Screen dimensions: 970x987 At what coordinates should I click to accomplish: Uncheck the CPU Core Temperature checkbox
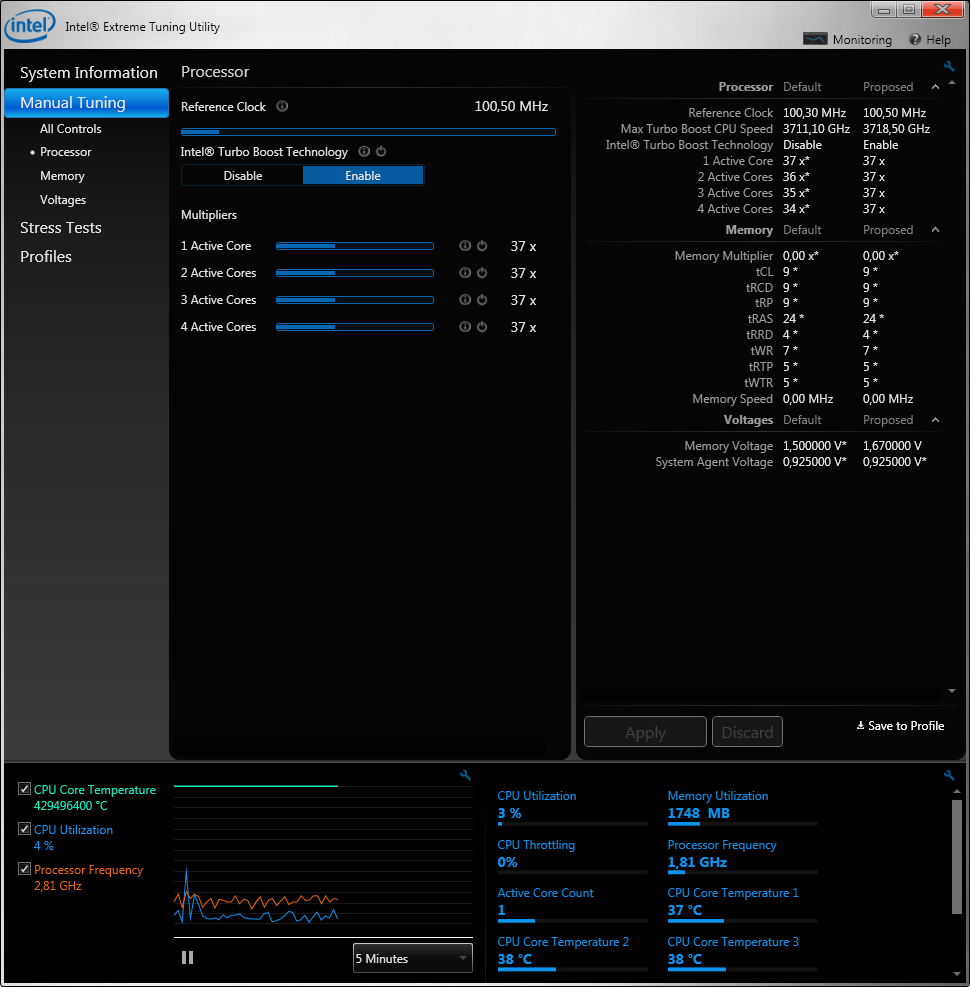[x=25, y=790]
